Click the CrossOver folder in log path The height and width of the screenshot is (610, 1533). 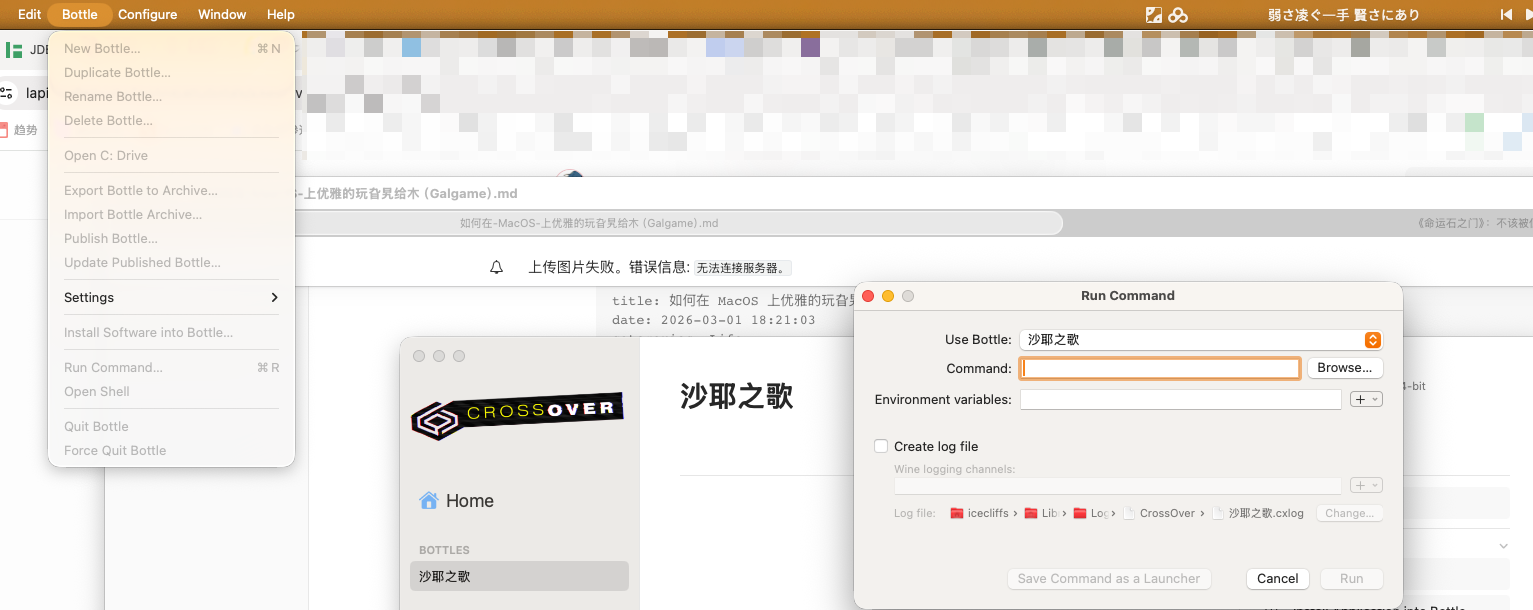(x=1129, y=513)
